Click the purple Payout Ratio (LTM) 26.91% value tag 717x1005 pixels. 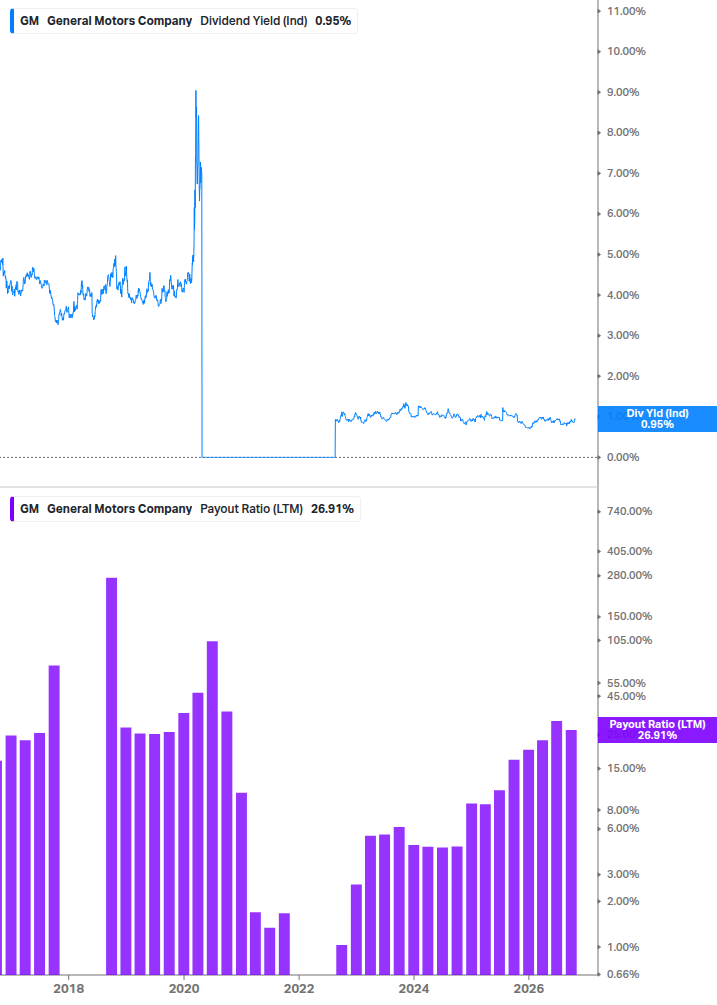(657, 730)
